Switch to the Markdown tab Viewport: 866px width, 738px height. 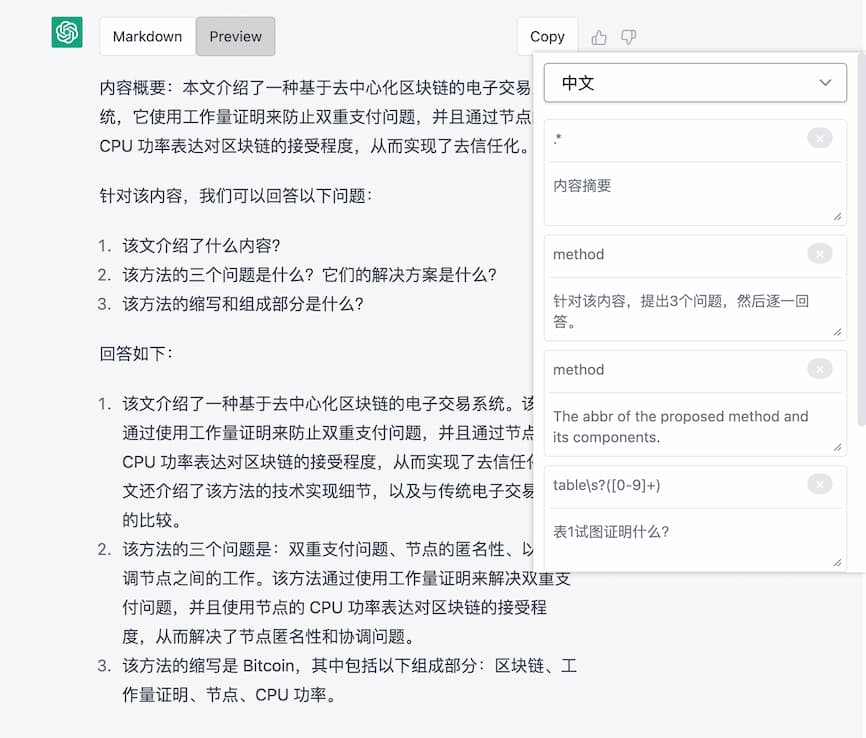pos(147,36)
